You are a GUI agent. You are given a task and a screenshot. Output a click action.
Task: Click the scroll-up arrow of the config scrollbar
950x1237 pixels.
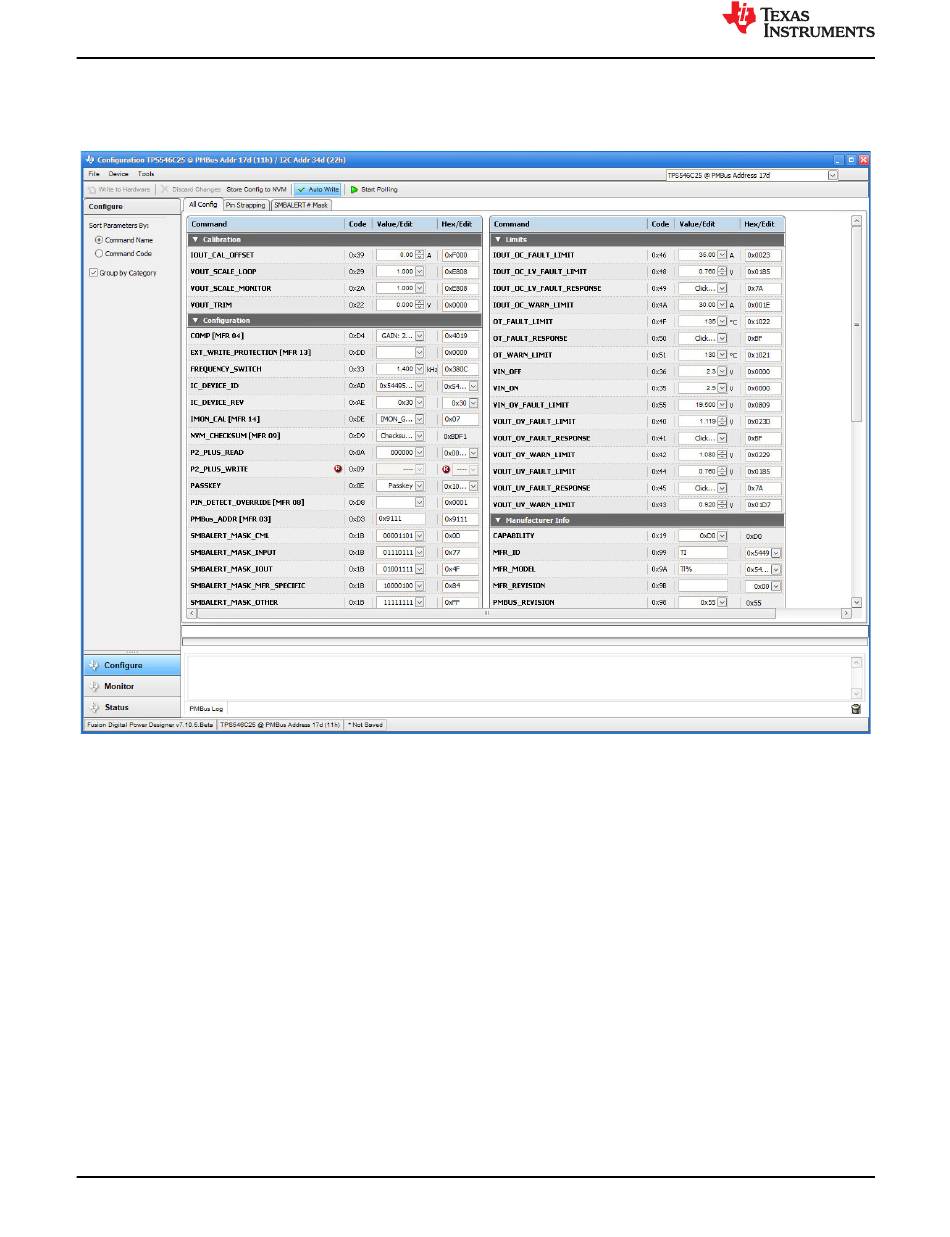[856, 220]
